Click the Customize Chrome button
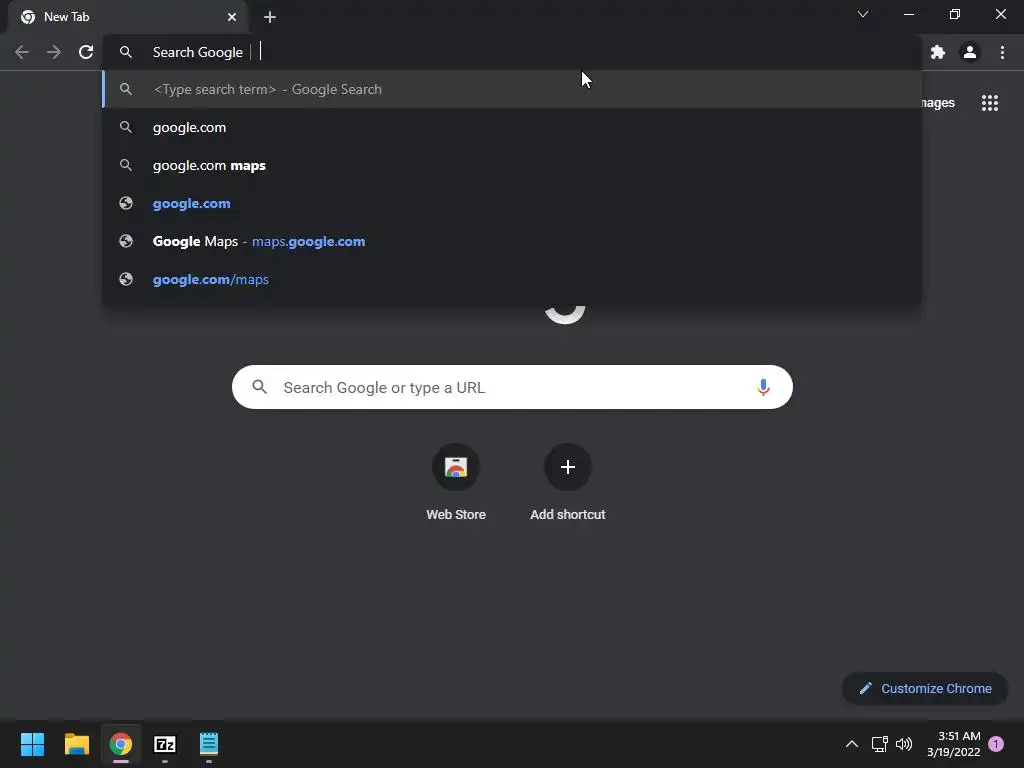Viewport: 1024px width, 768px height. click(x=925, y=688)
